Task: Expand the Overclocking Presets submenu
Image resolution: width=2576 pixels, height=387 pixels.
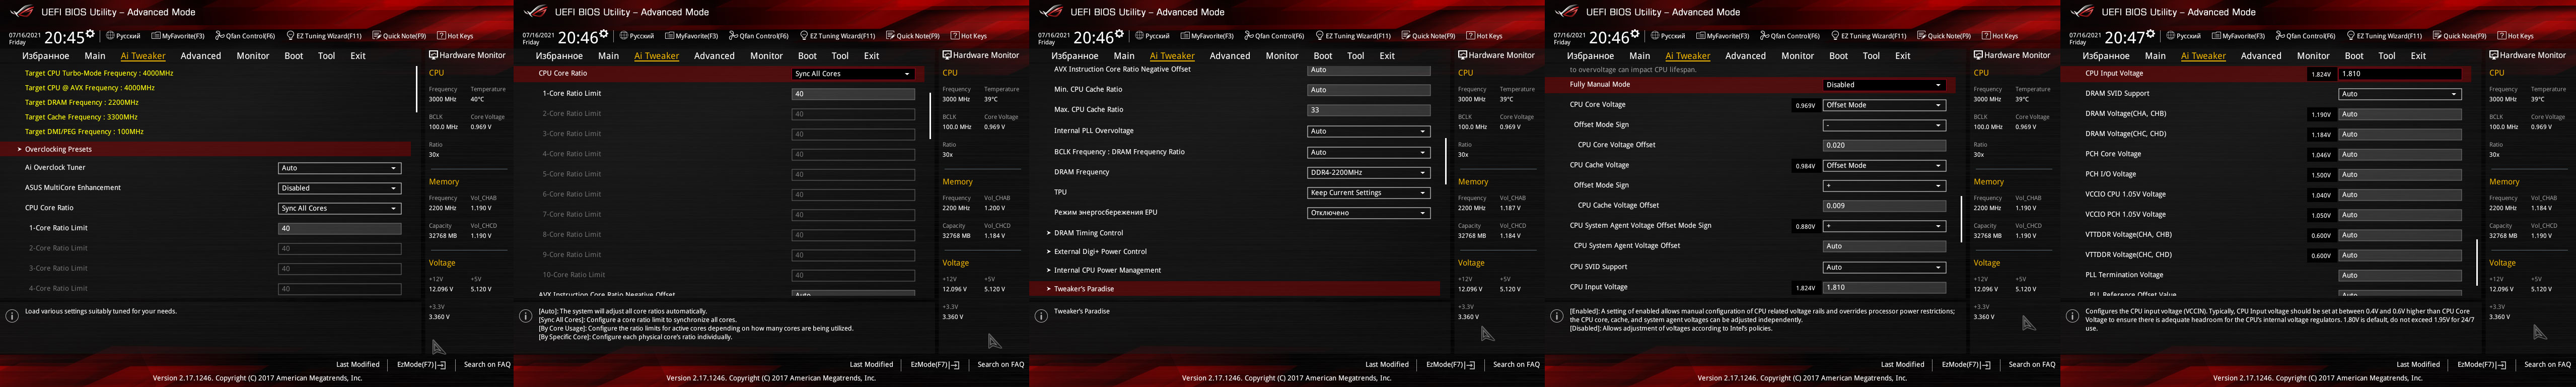Action: coord(205,149)
